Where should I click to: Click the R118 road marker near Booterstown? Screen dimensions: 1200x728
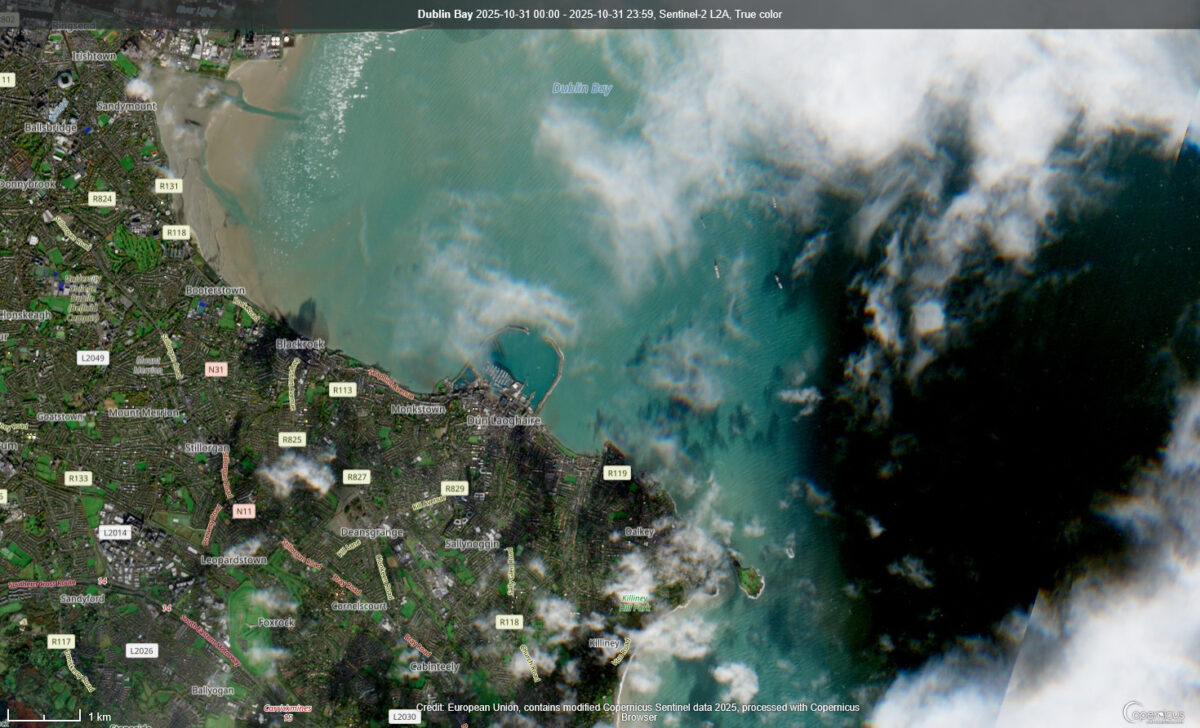(176, 233)
